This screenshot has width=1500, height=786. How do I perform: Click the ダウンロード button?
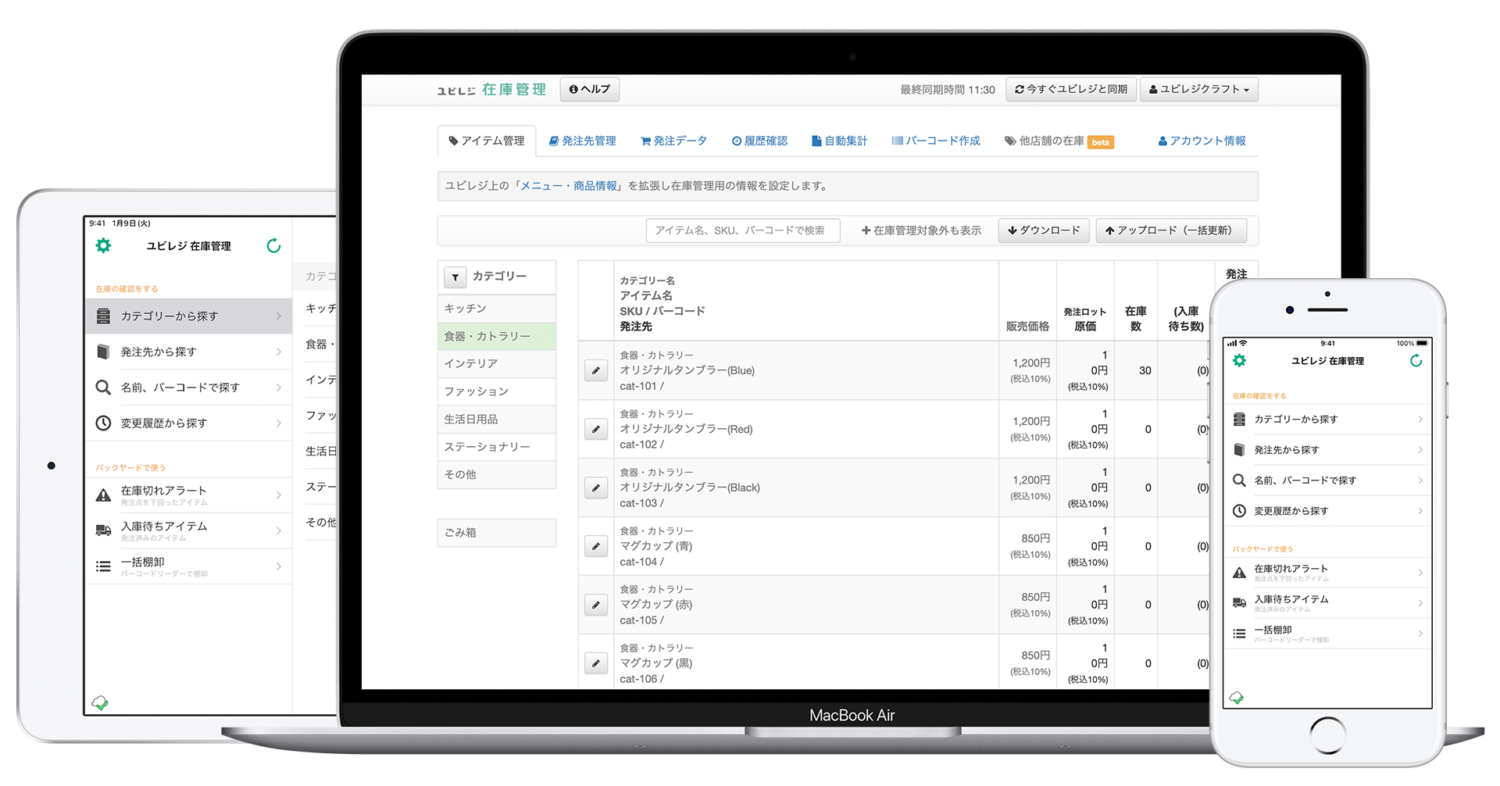coord(1044,231)
